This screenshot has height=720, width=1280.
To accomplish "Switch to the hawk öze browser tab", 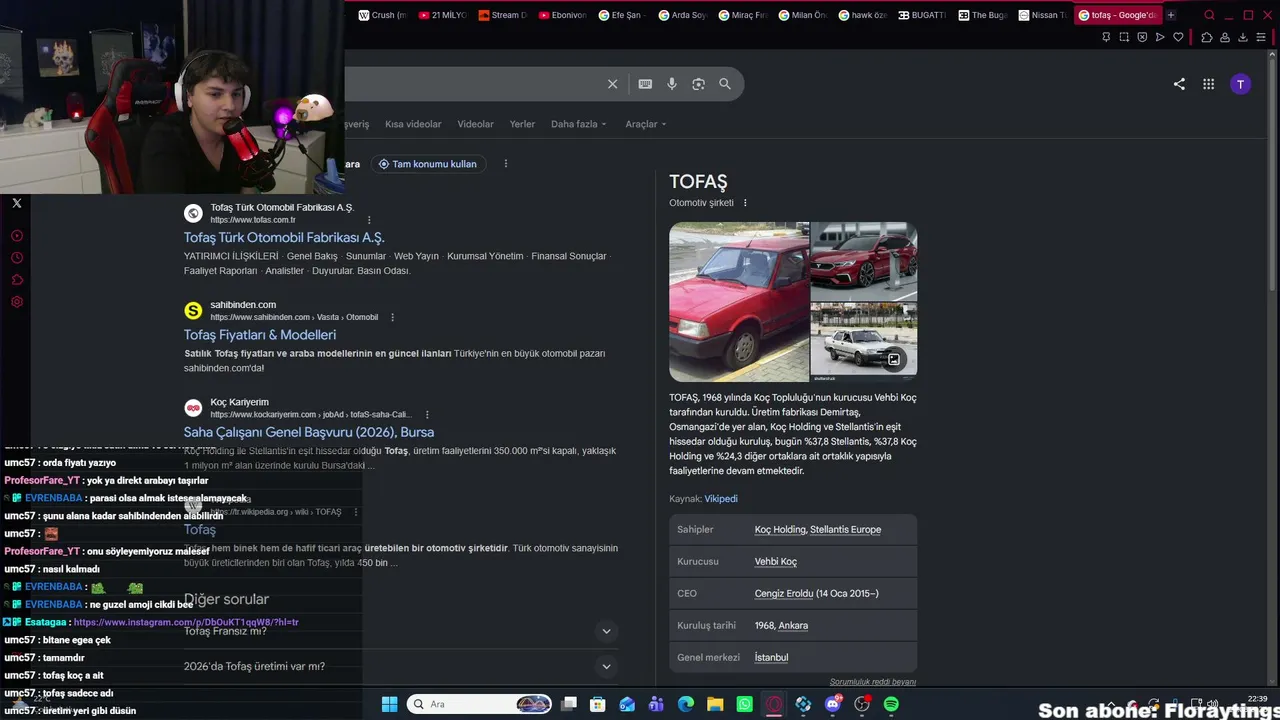I will point(861,15).
